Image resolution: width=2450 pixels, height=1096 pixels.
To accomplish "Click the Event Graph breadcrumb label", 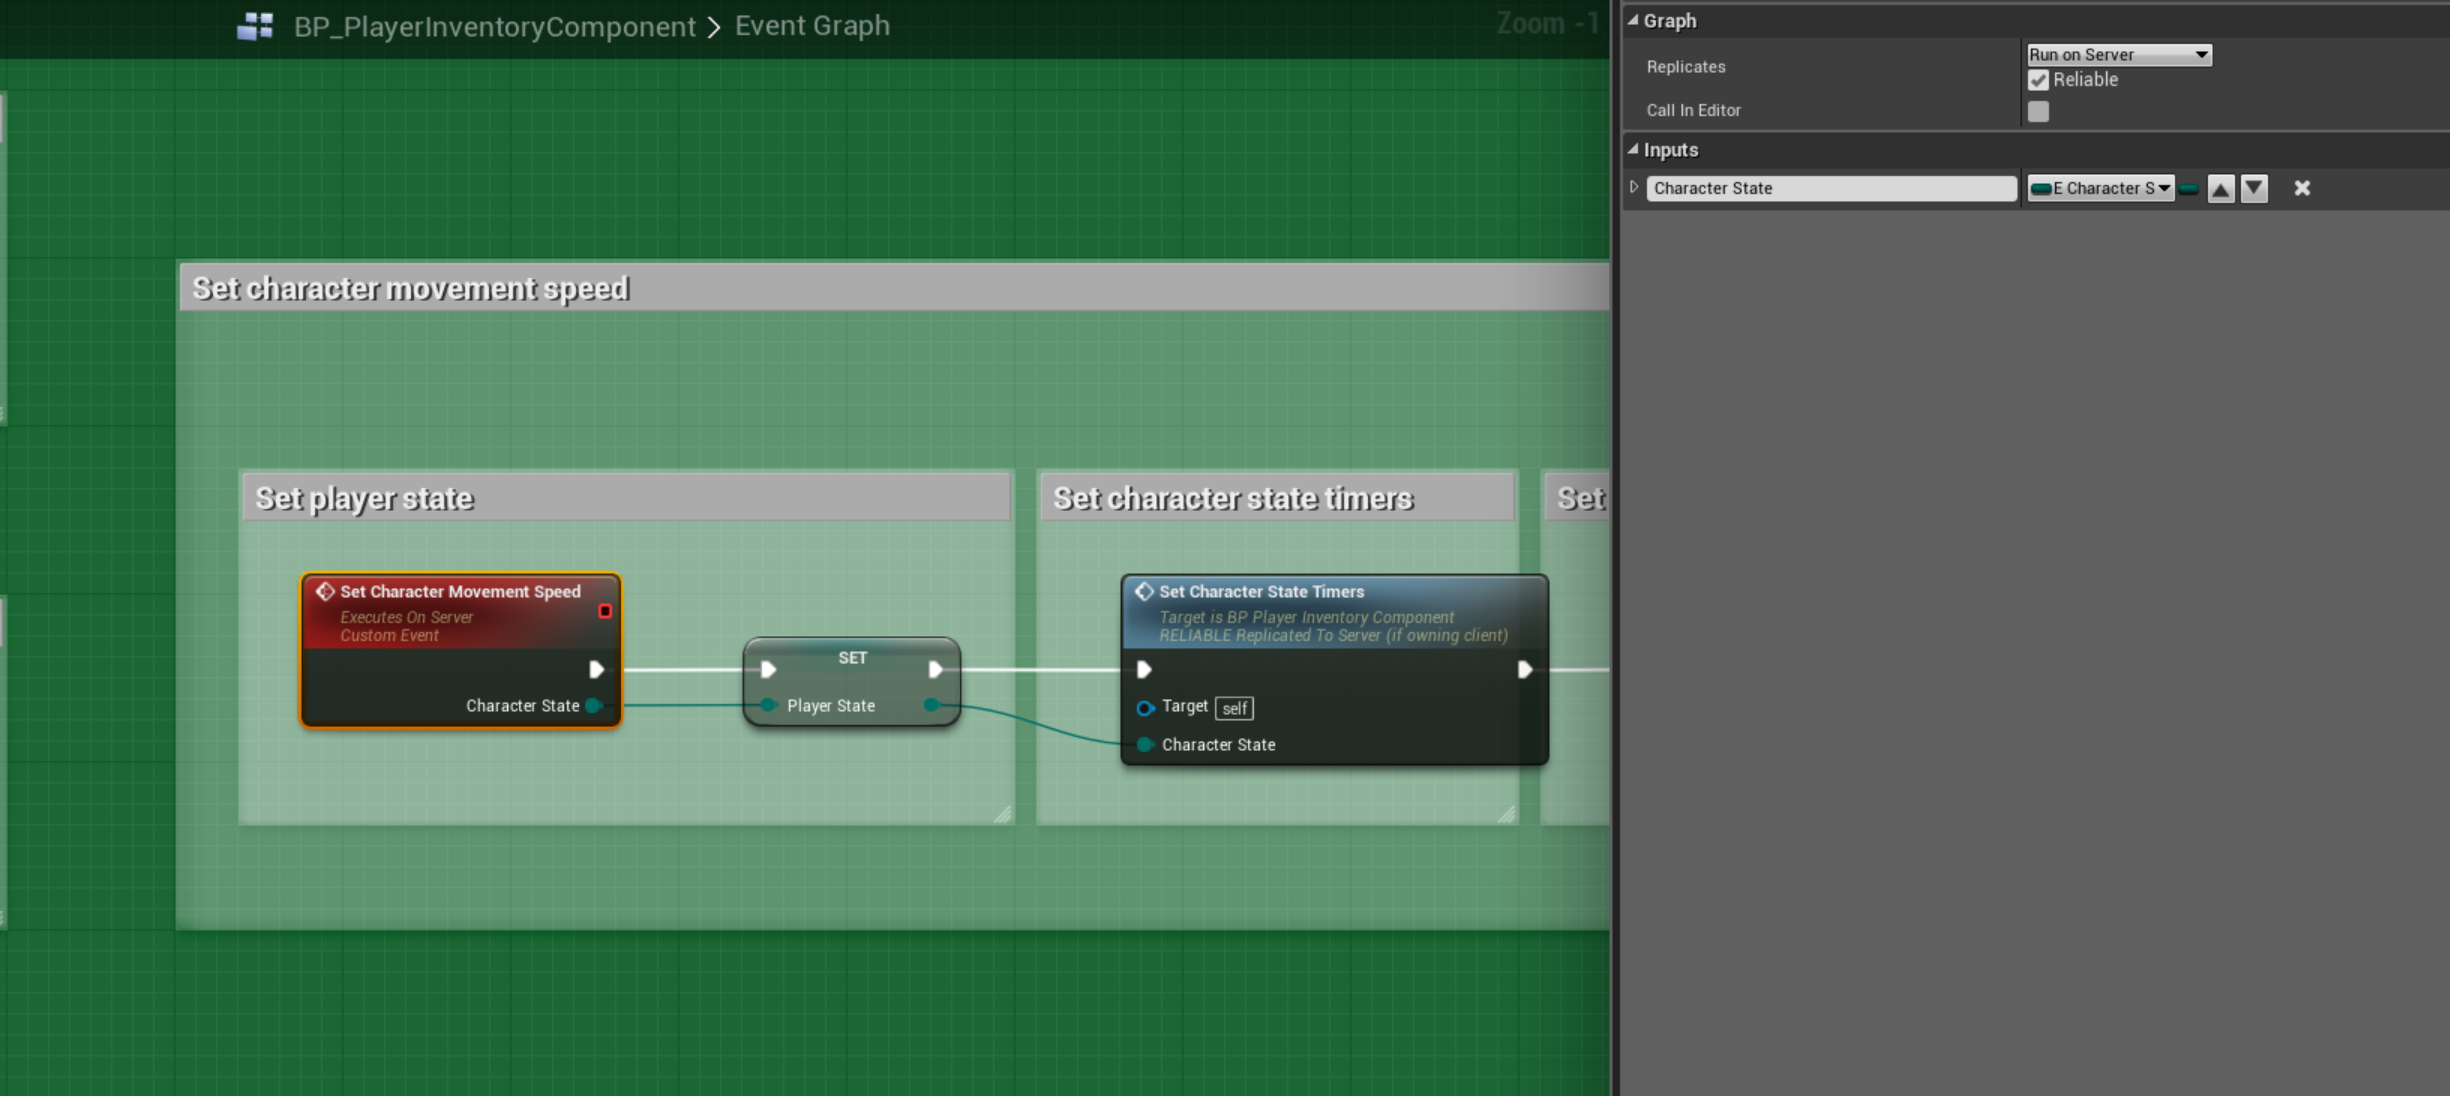I will [812, 26].
